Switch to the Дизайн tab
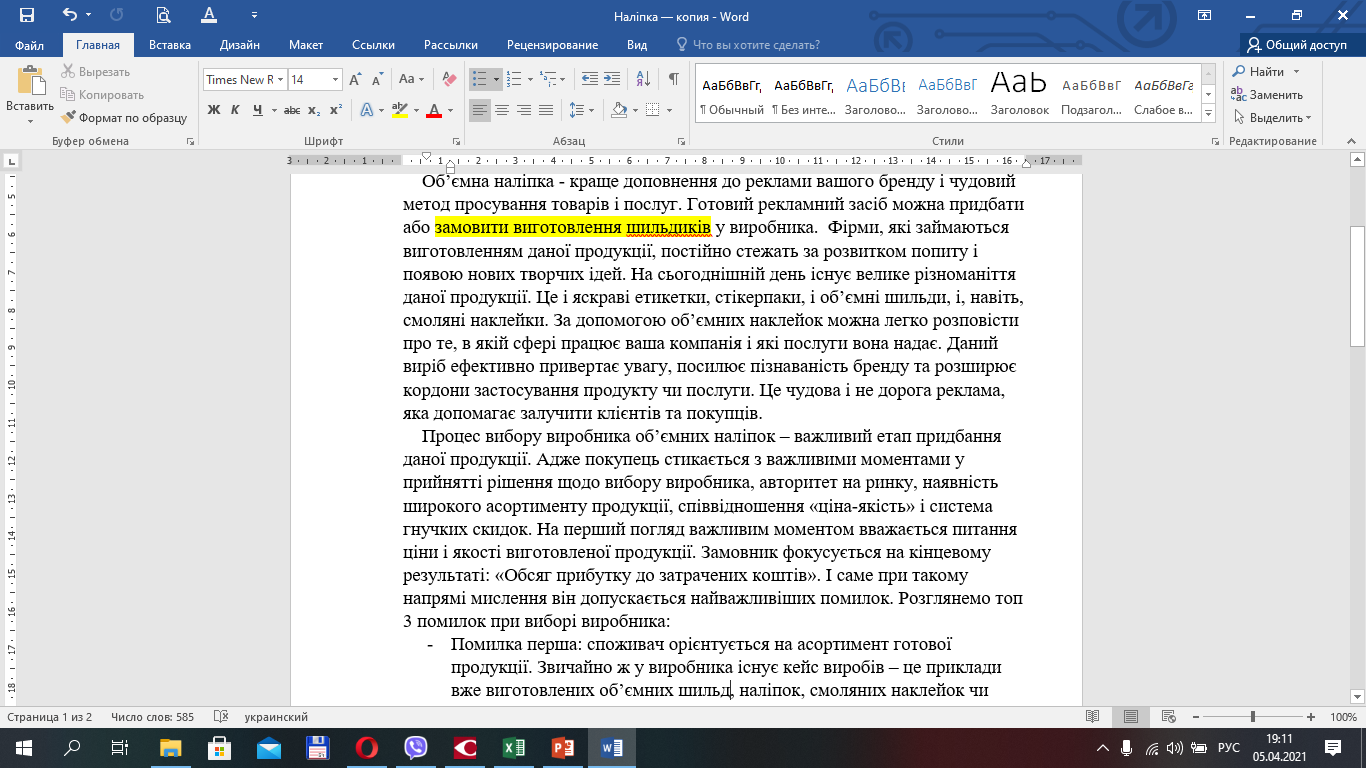The width and height of the screenshot is (1366, 768). point(240,45)
